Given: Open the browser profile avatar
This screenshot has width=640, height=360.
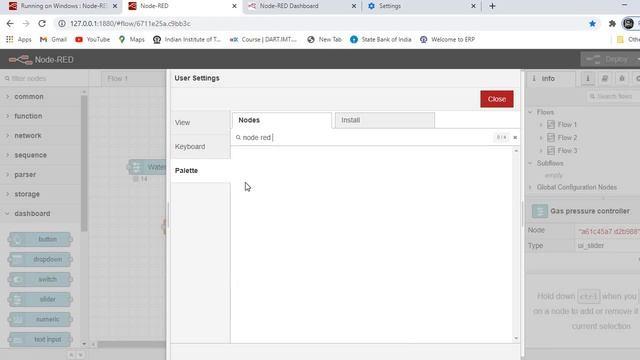Looking at the screenshot, I should (x=628, y=24).
